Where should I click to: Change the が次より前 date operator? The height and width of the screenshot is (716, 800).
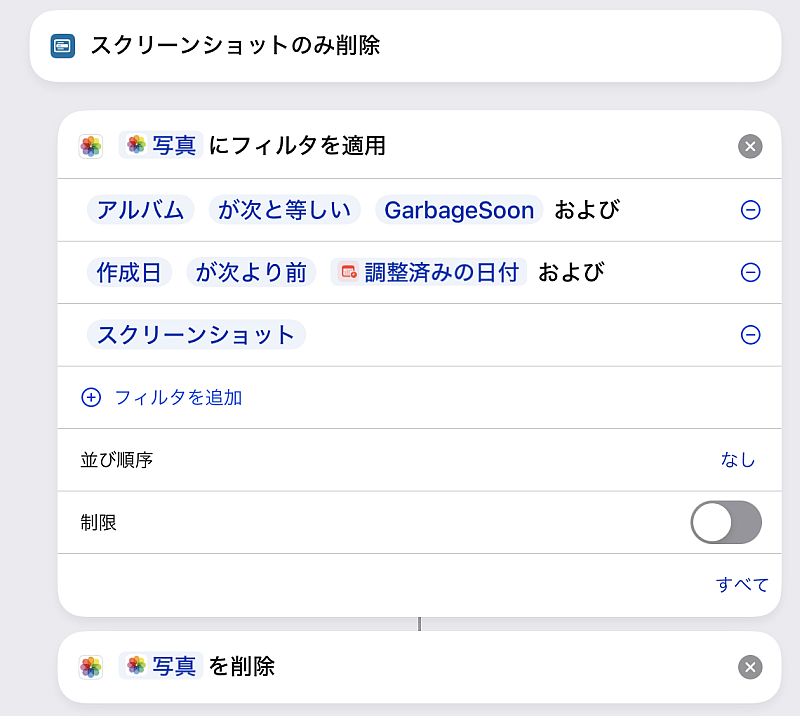251,272
